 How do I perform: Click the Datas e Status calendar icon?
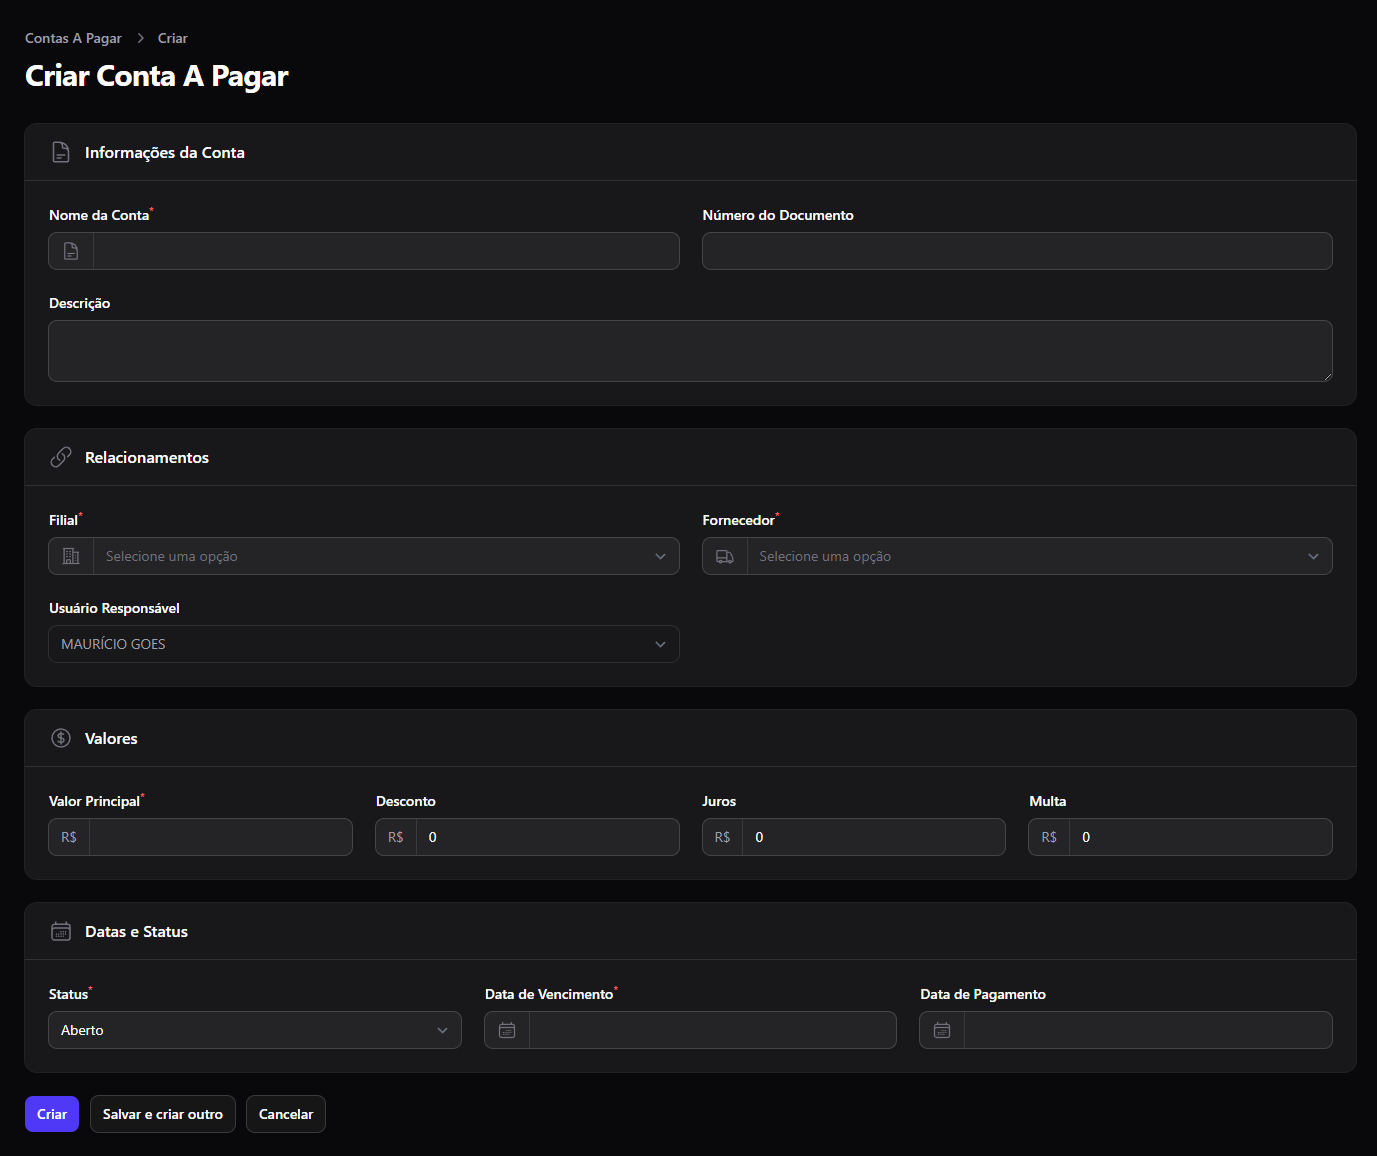pos(61,931)
